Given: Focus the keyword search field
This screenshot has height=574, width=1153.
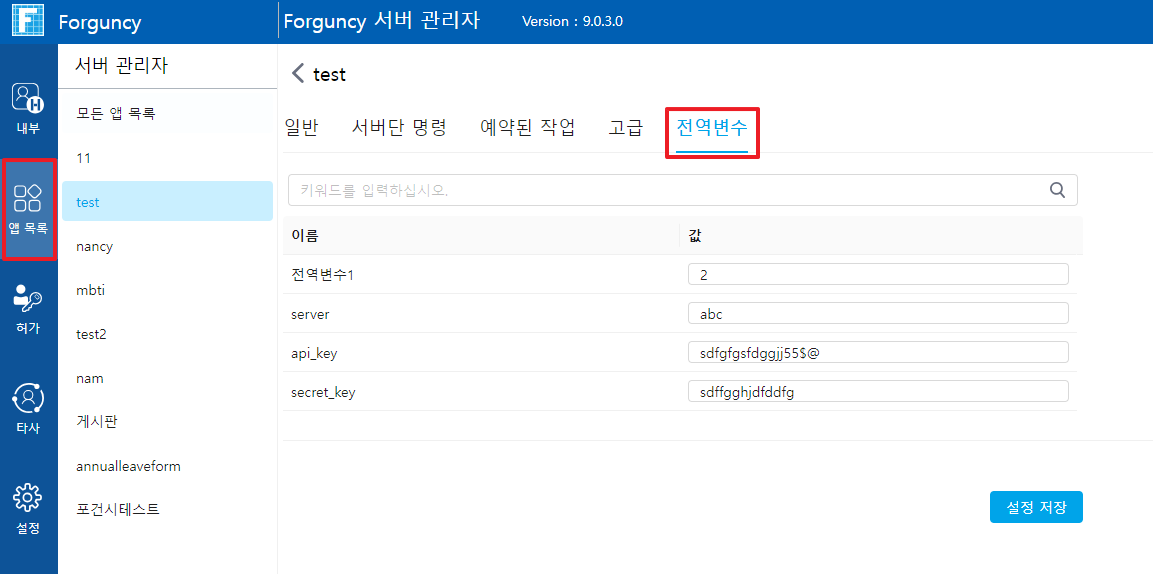Looking at the screenshot, I should 682,190.
